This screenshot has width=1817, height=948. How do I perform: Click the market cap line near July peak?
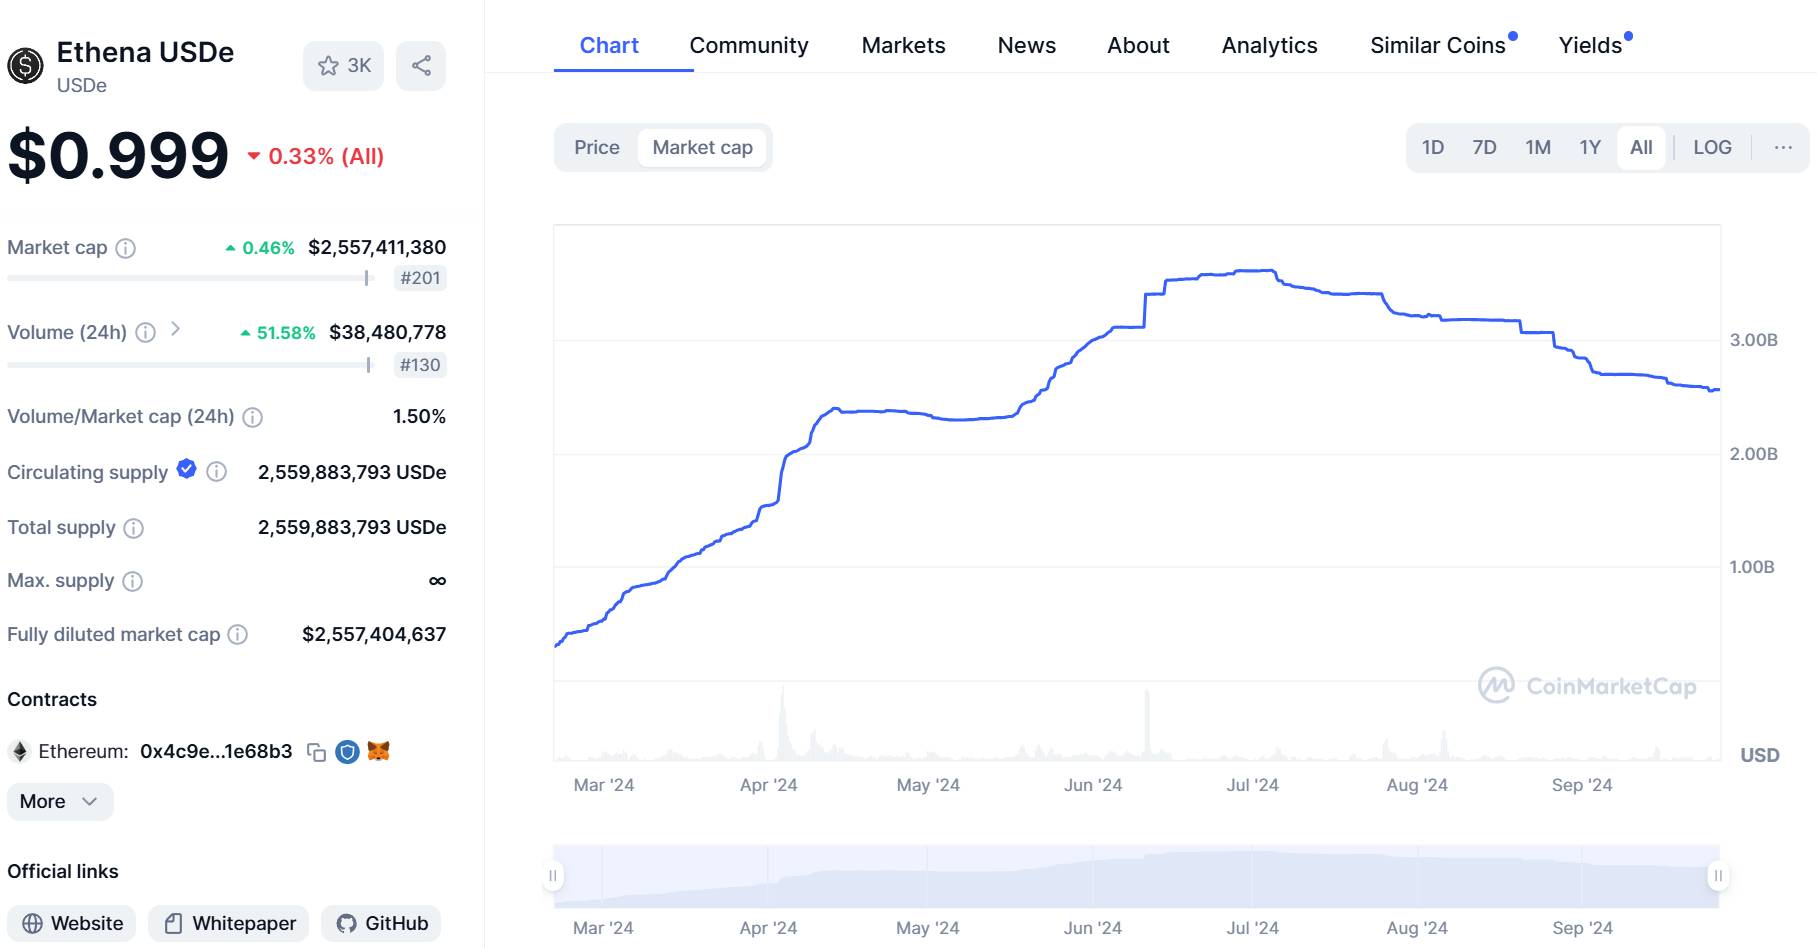(x=1255, y=270)
